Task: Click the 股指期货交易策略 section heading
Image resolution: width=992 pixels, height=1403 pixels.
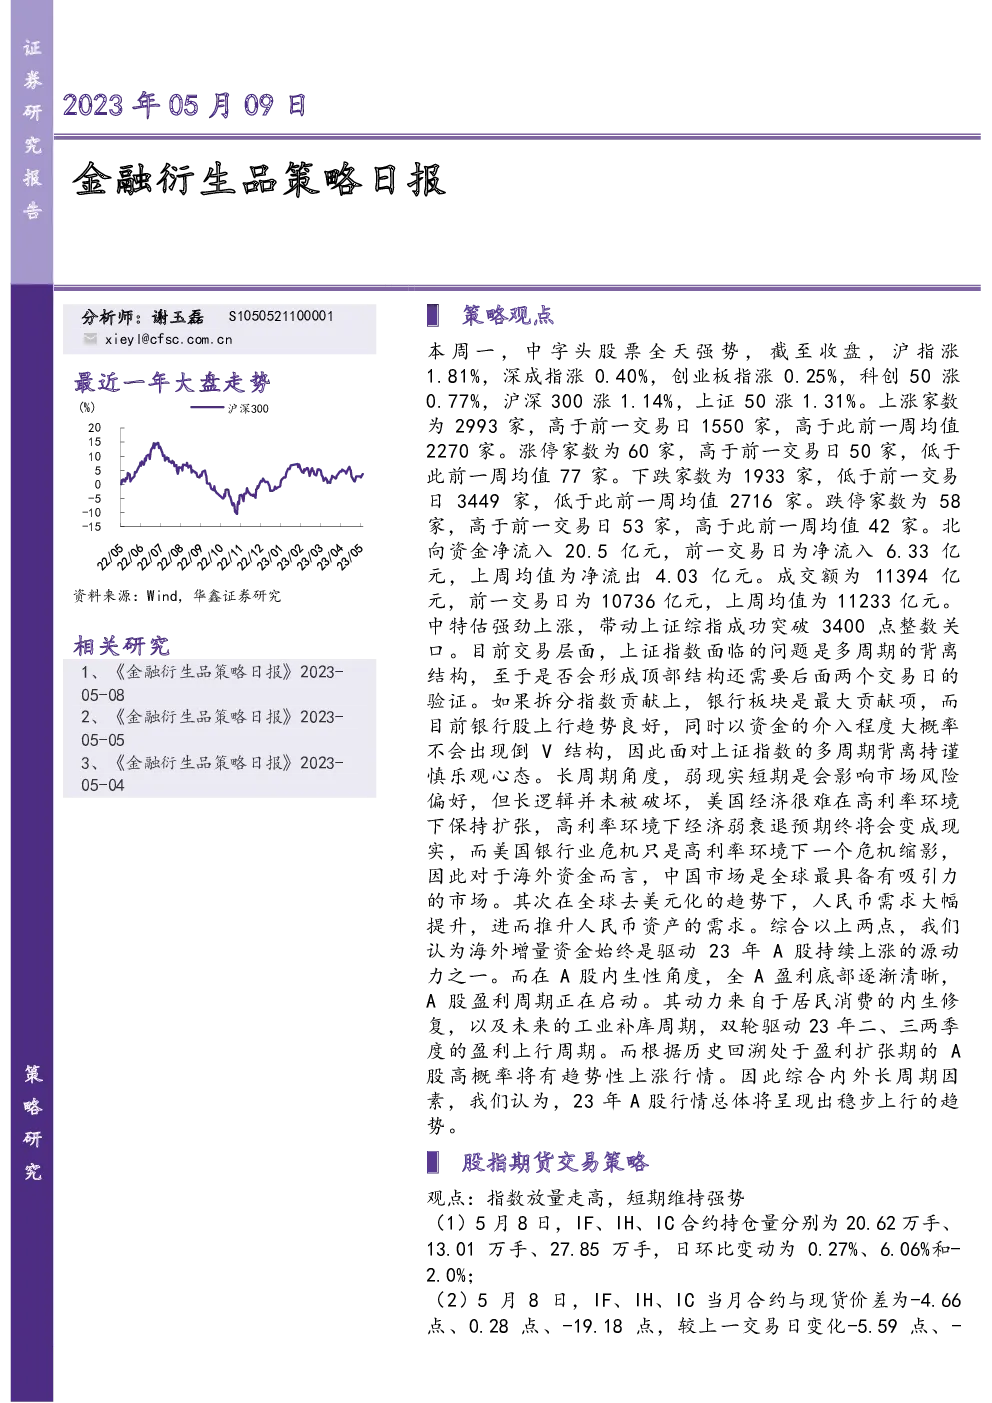Action: (555, 1162)
